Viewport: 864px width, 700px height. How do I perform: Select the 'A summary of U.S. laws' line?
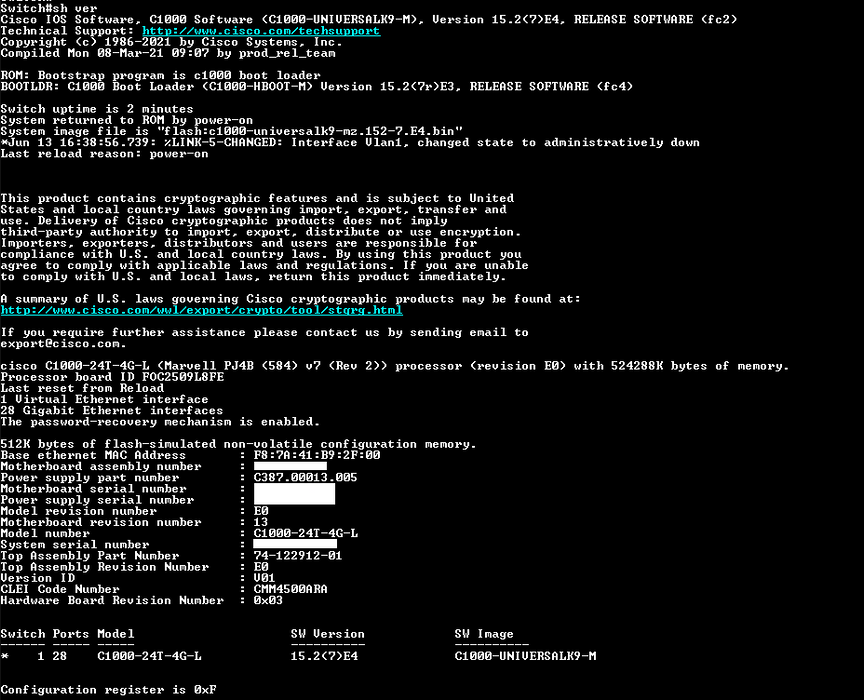tap(290, 299)
